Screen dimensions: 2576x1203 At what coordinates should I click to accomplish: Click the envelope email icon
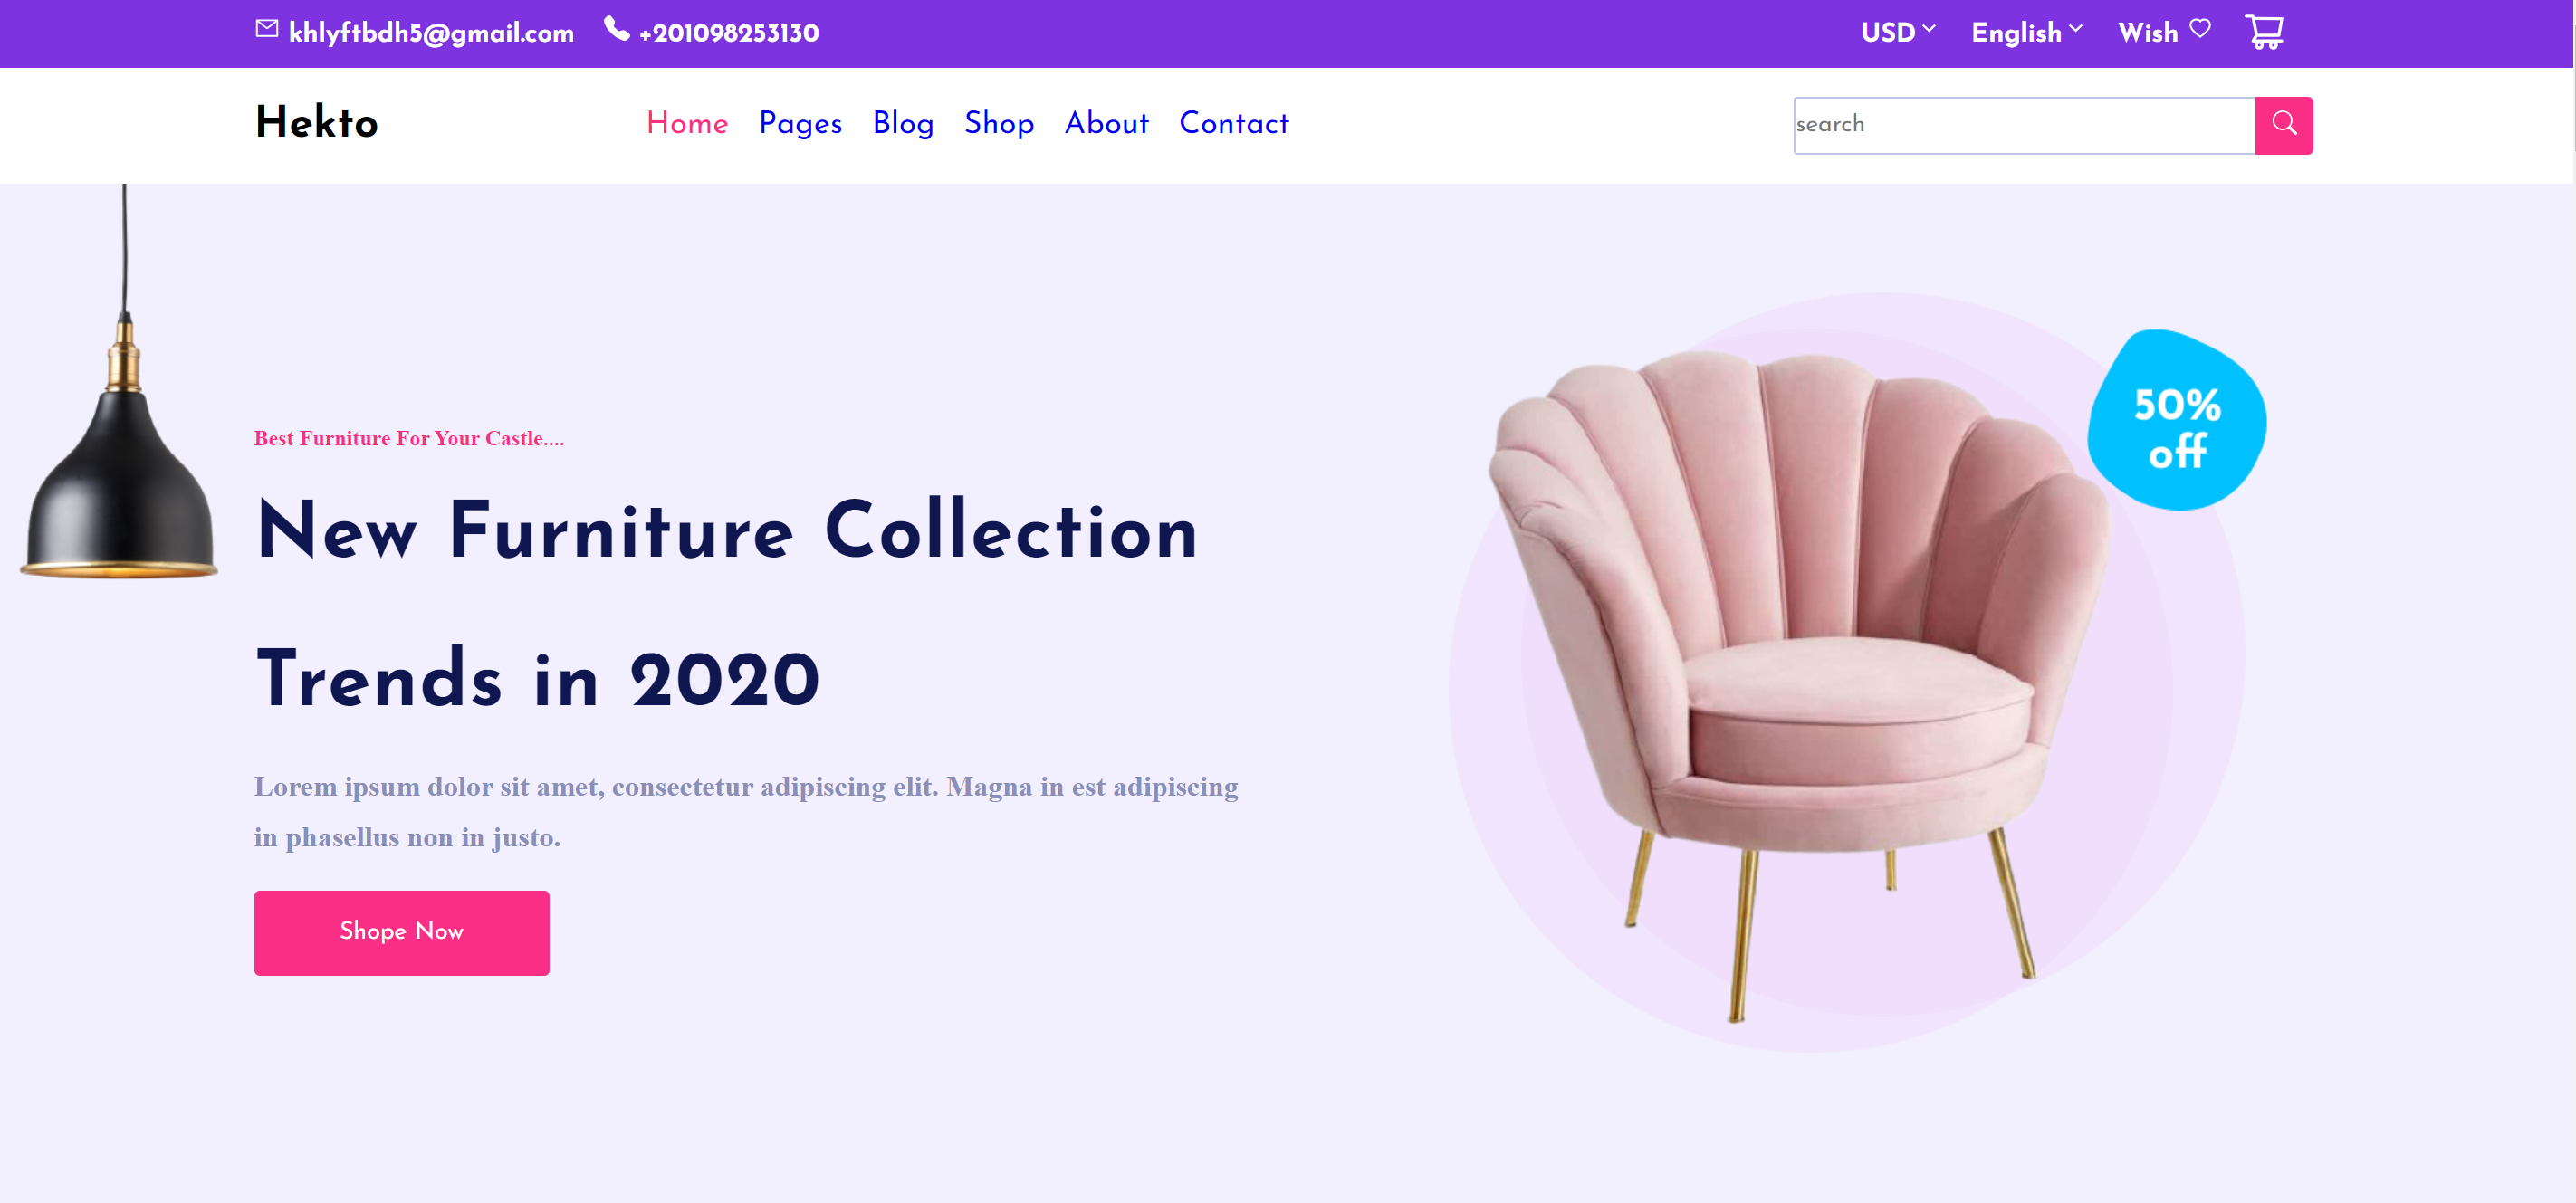(x=267, y=29)
